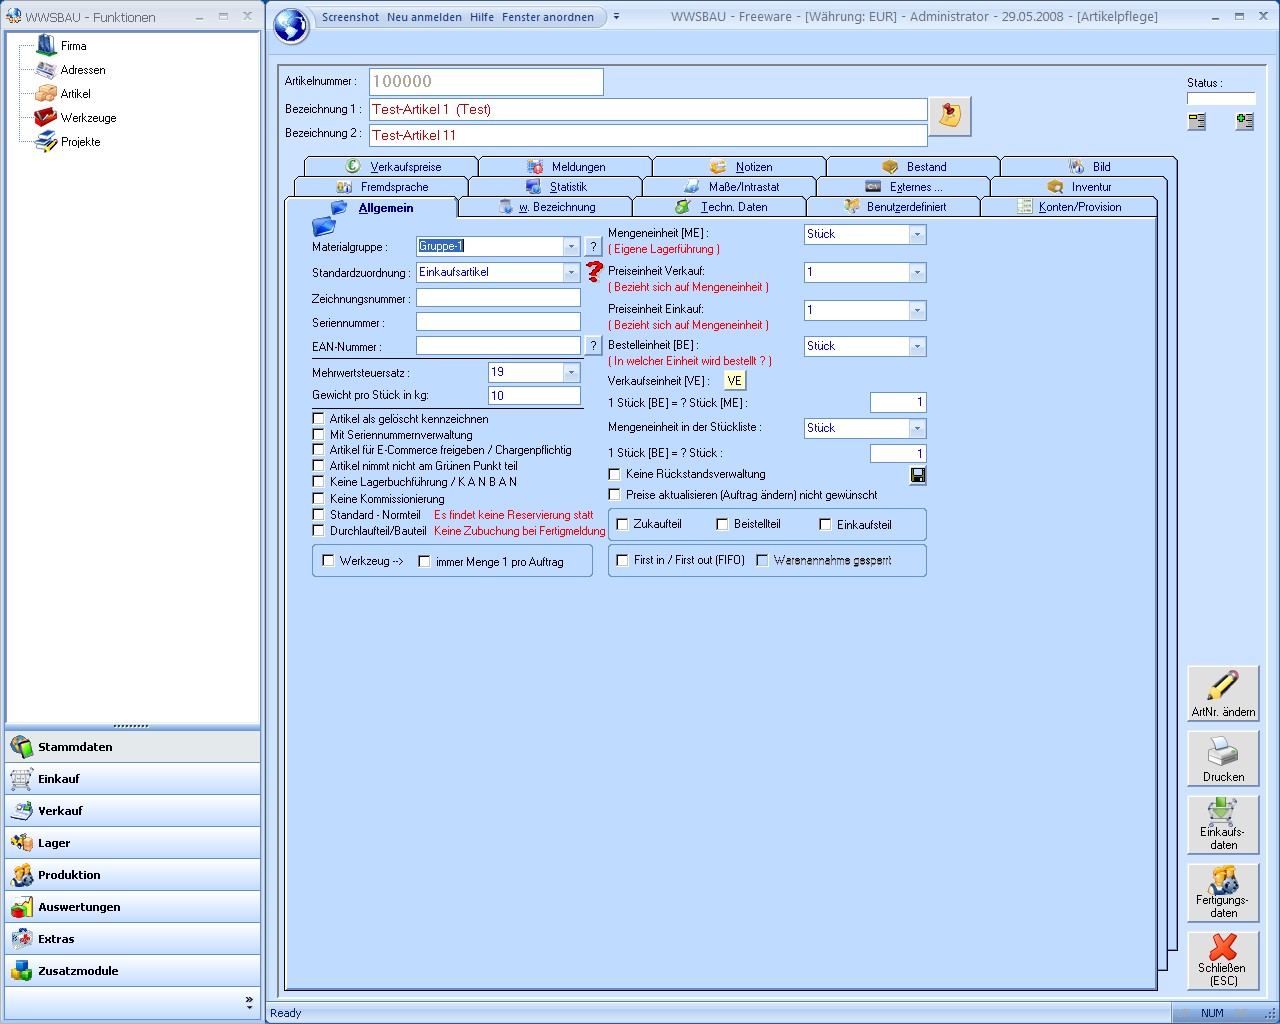
Task: Click the globe application menu icon
Action: [291, 26]
